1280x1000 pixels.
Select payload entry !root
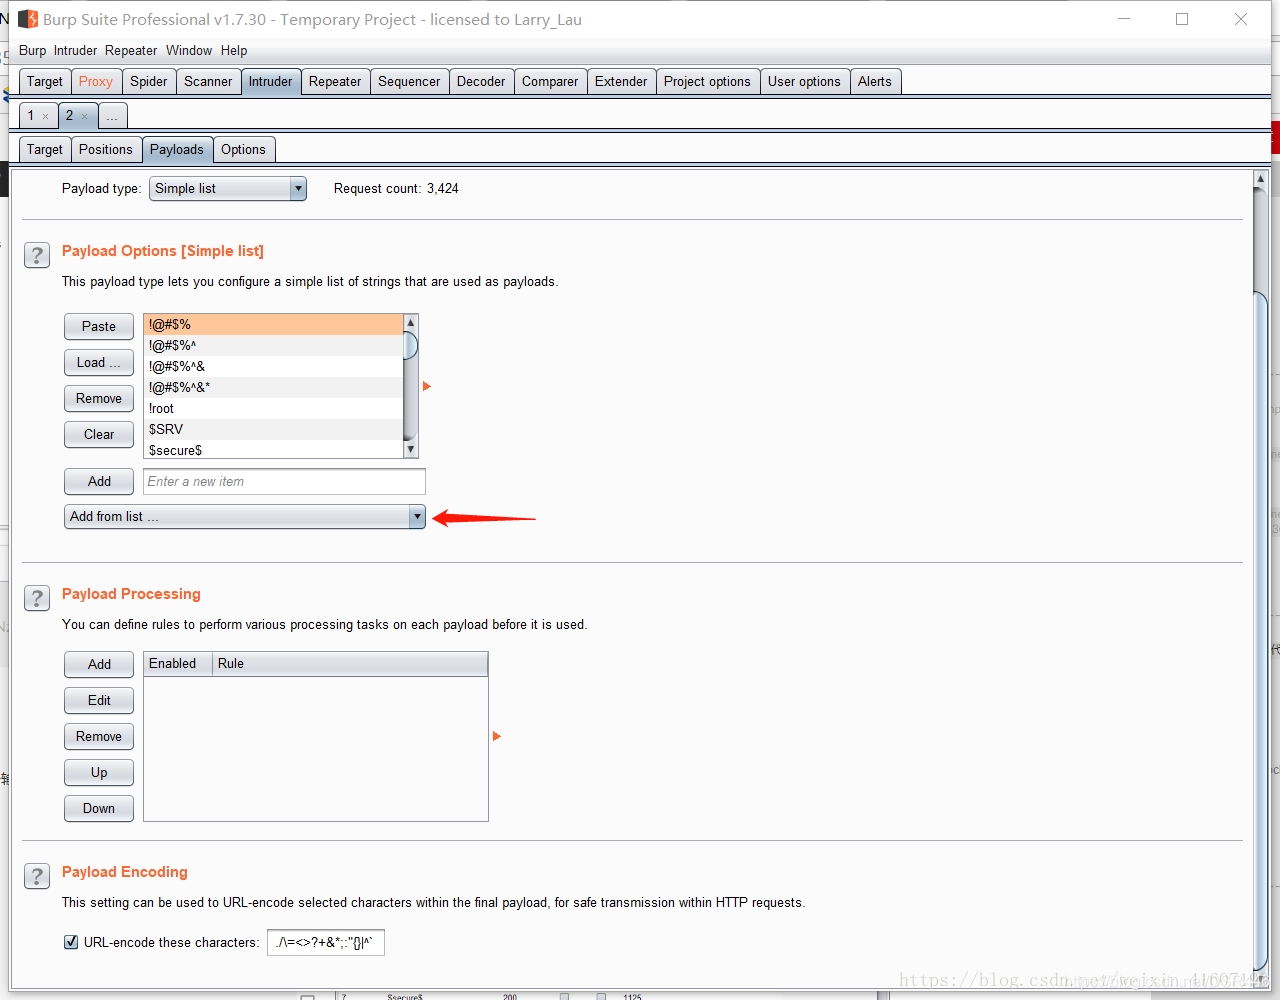click(273, 408)
